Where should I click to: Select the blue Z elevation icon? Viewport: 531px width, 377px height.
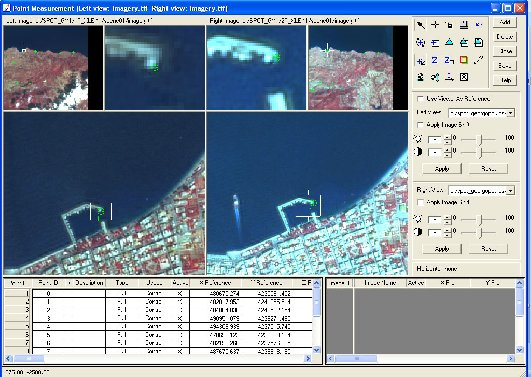(434, 60)
